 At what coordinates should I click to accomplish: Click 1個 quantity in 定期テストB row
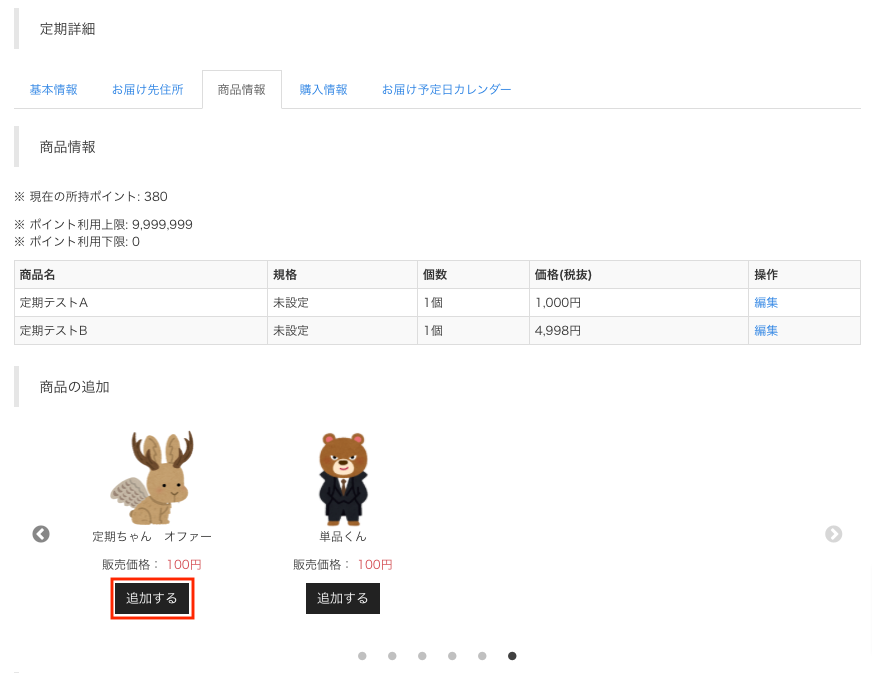[x=433, y=330]
